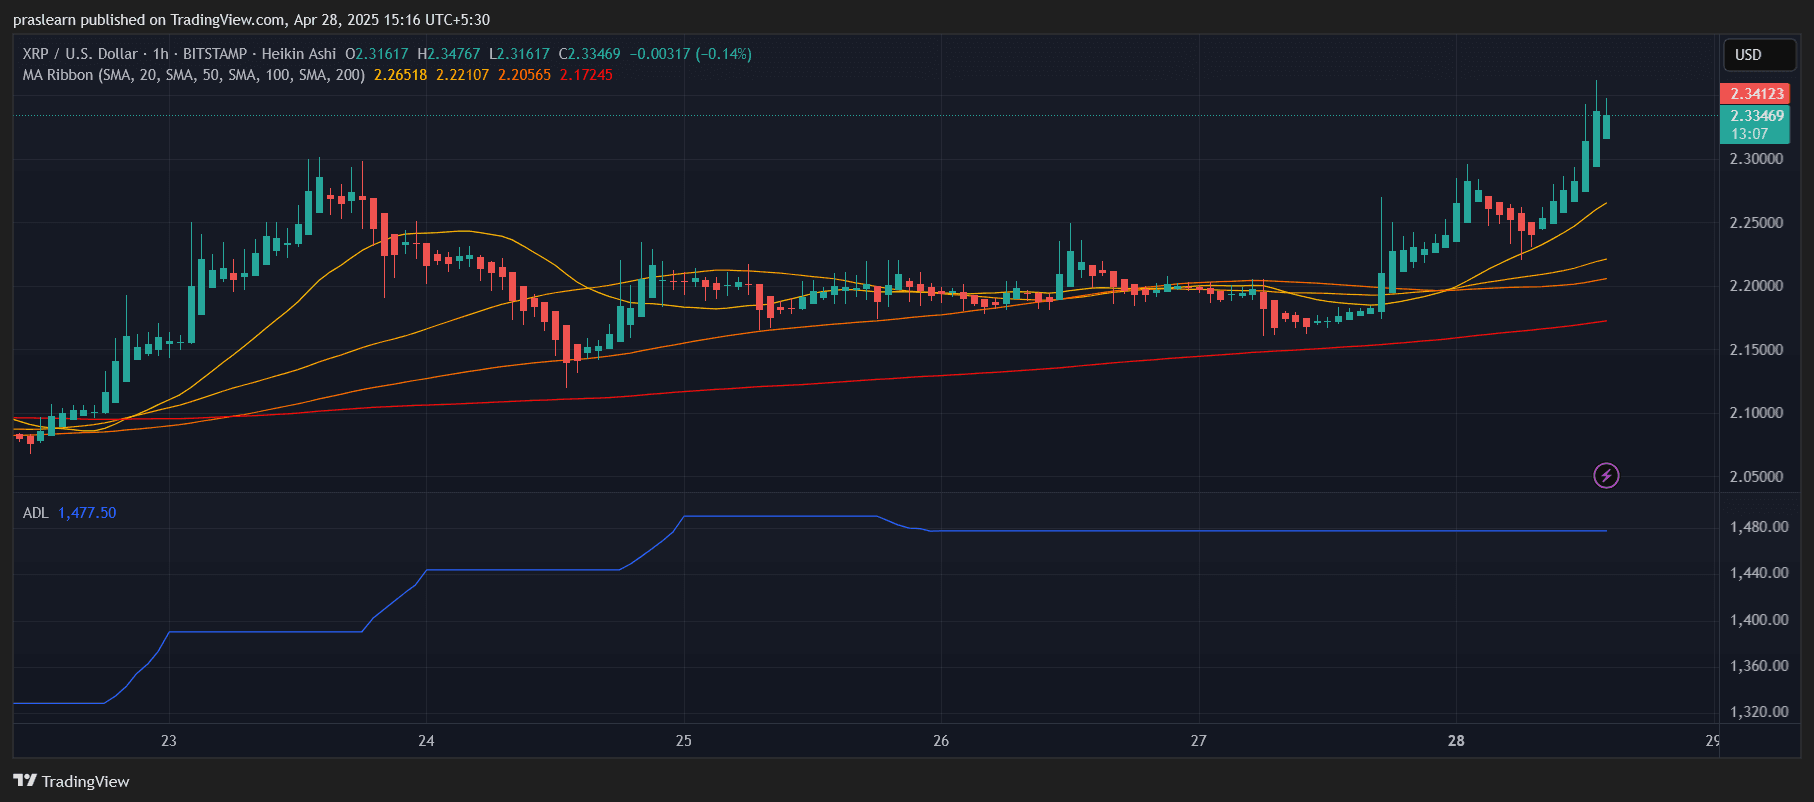Click the ADL indicator label
This screenshot has height=802, width=1814.
click(35, 513)
